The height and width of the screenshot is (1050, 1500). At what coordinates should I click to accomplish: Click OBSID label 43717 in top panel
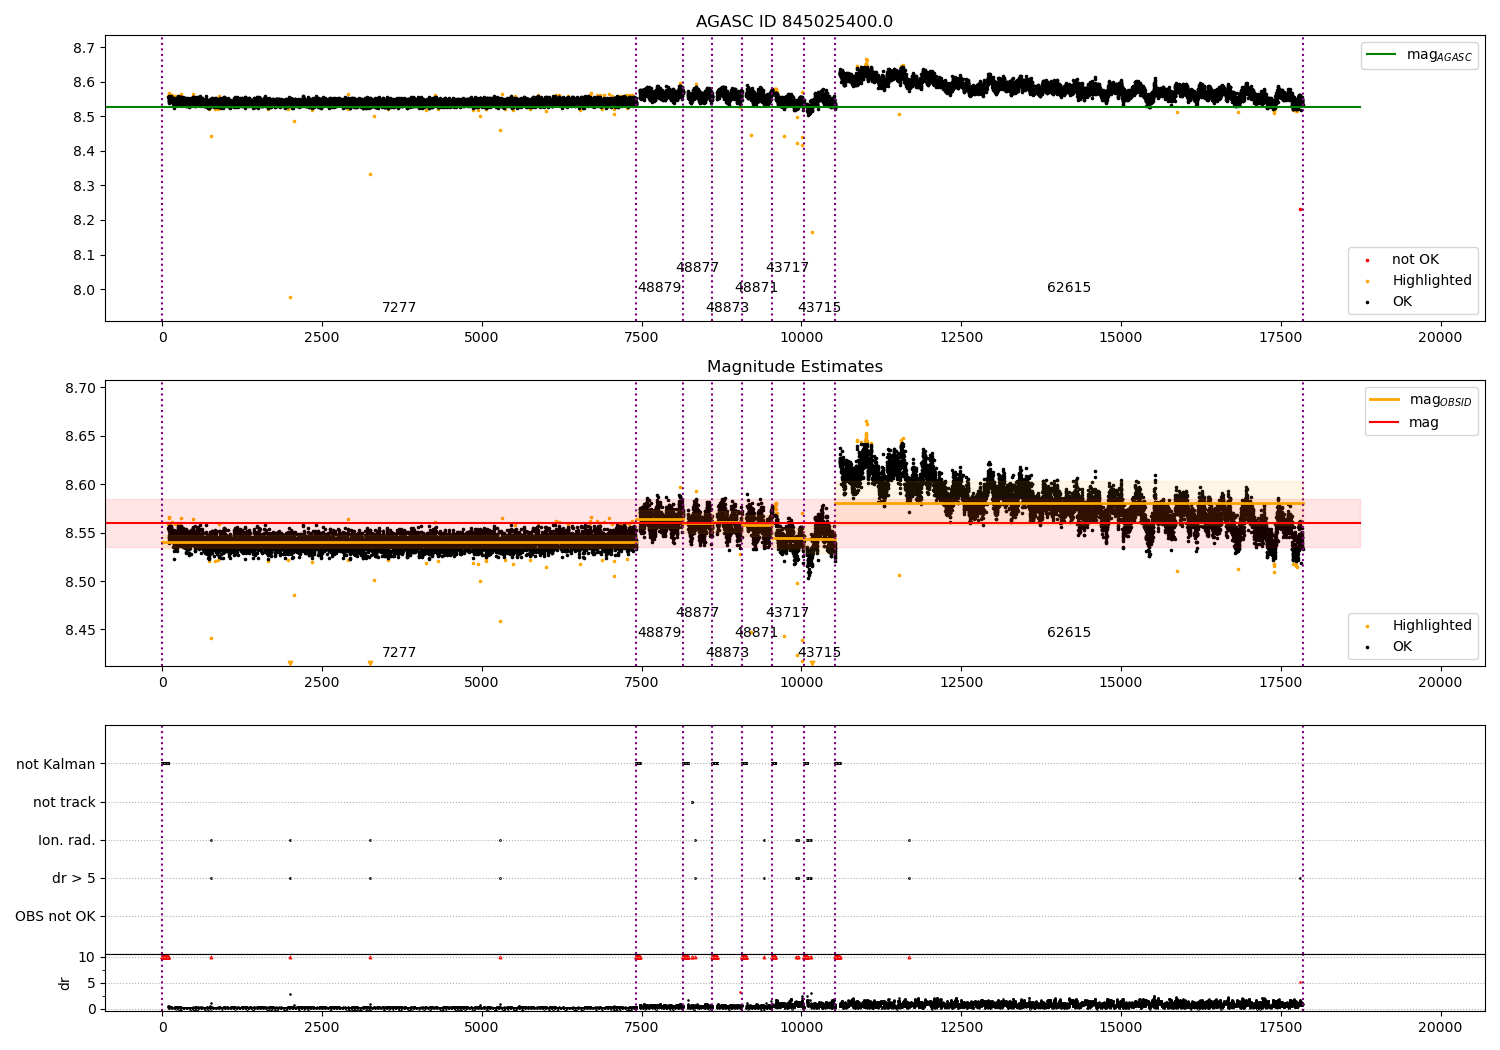(x=787, y=268)
